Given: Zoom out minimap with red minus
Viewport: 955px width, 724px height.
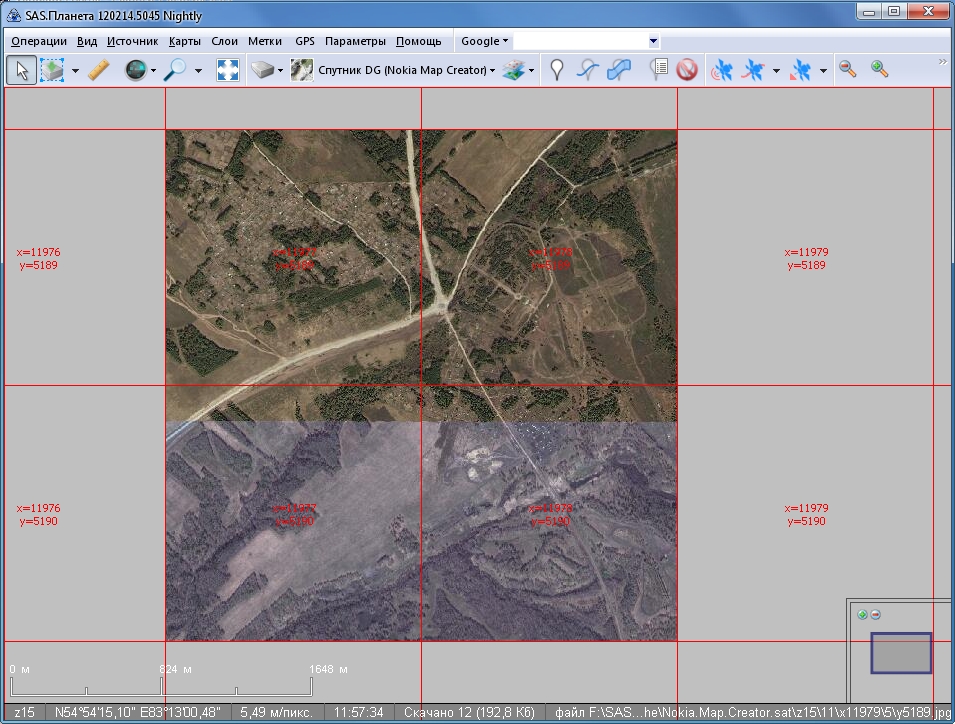Looking at the screenshot, I should [876, 615].
